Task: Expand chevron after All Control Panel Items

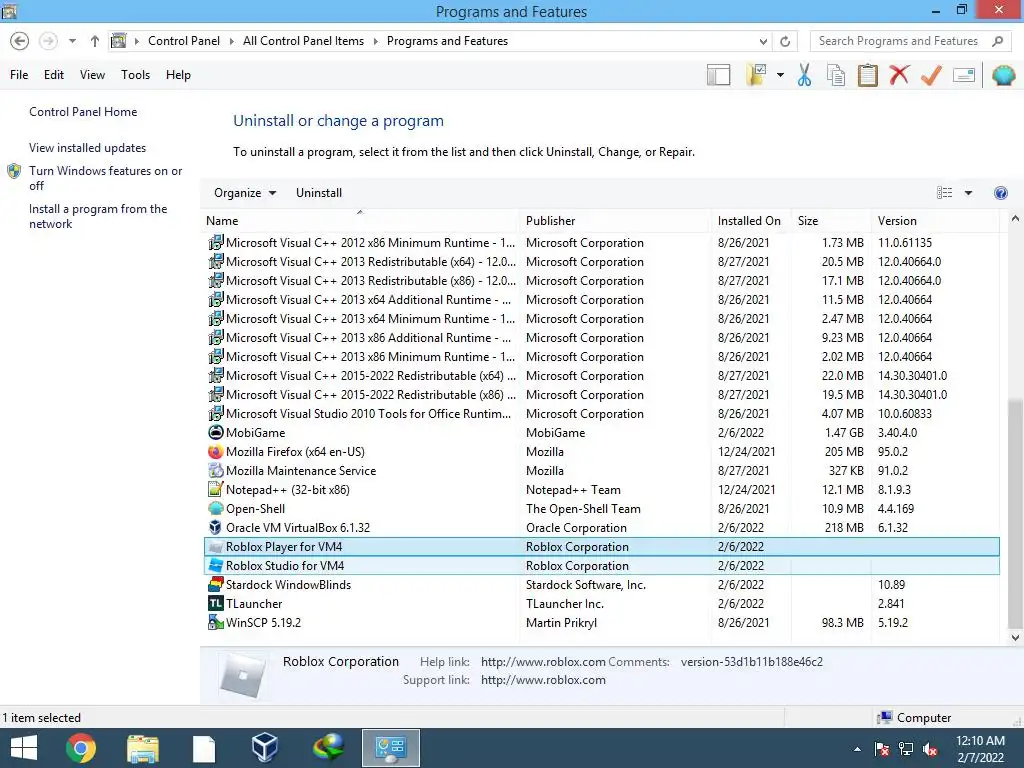Action: click(376, 41)
